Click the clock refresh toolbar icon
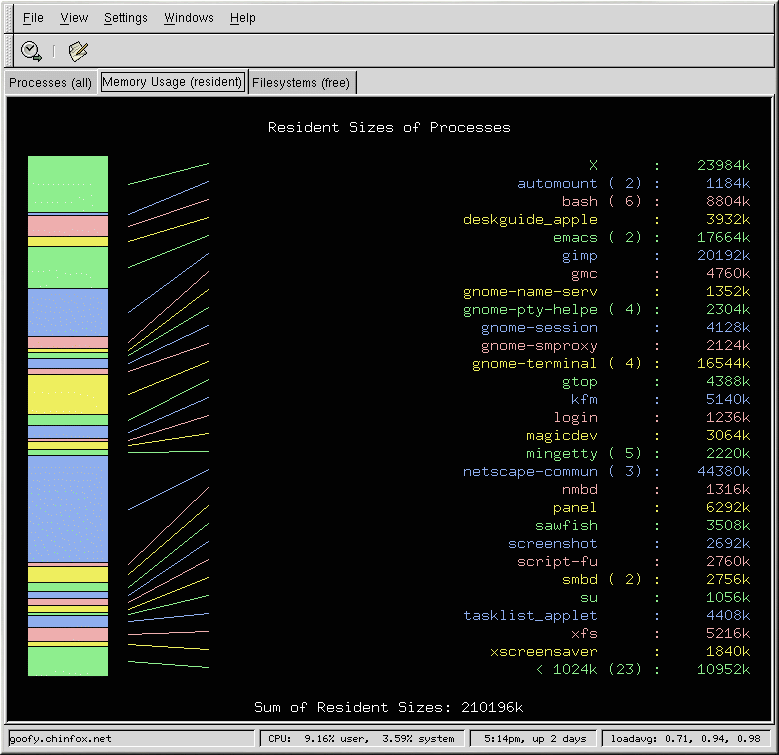 [x=31, y=50]
